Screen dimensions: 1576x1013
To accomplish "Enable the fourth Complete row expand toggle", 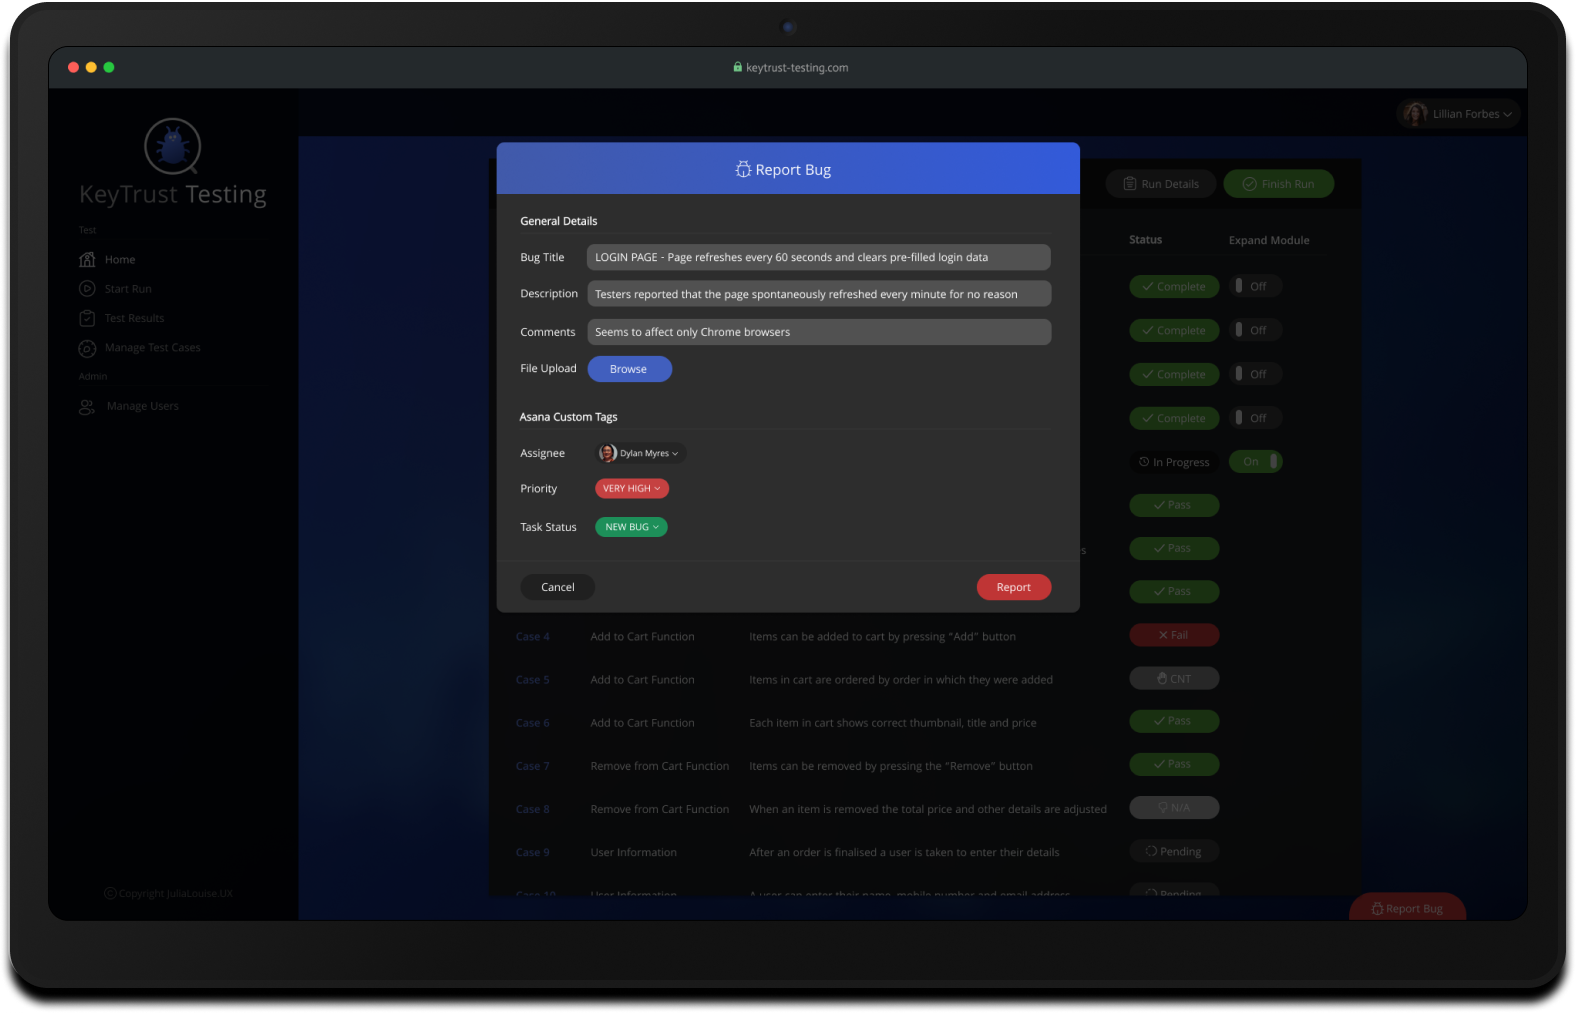I will pos(1255,418).
